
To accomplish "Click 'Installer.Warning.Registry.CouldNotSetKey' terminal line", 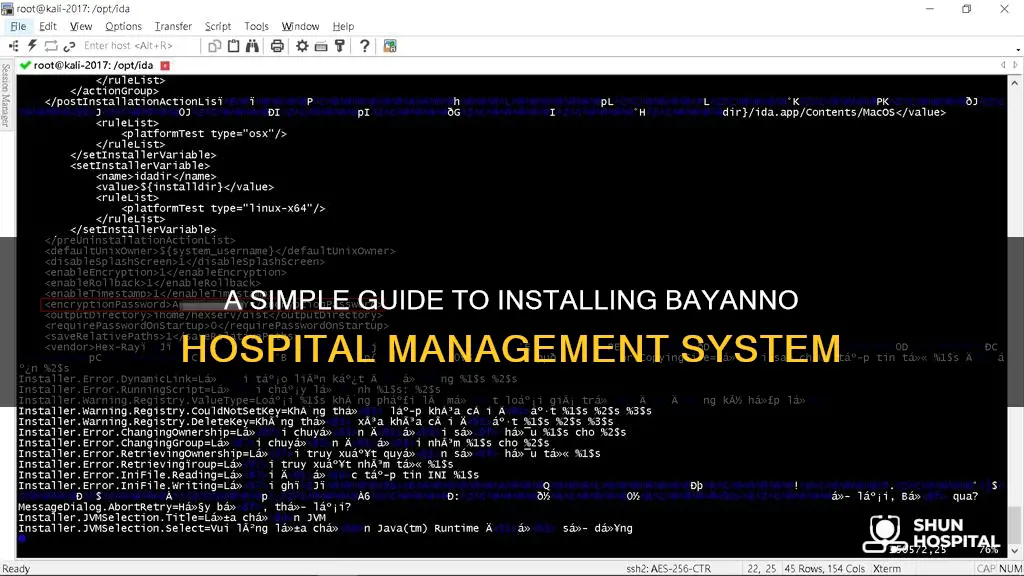I will click(335, 411).
